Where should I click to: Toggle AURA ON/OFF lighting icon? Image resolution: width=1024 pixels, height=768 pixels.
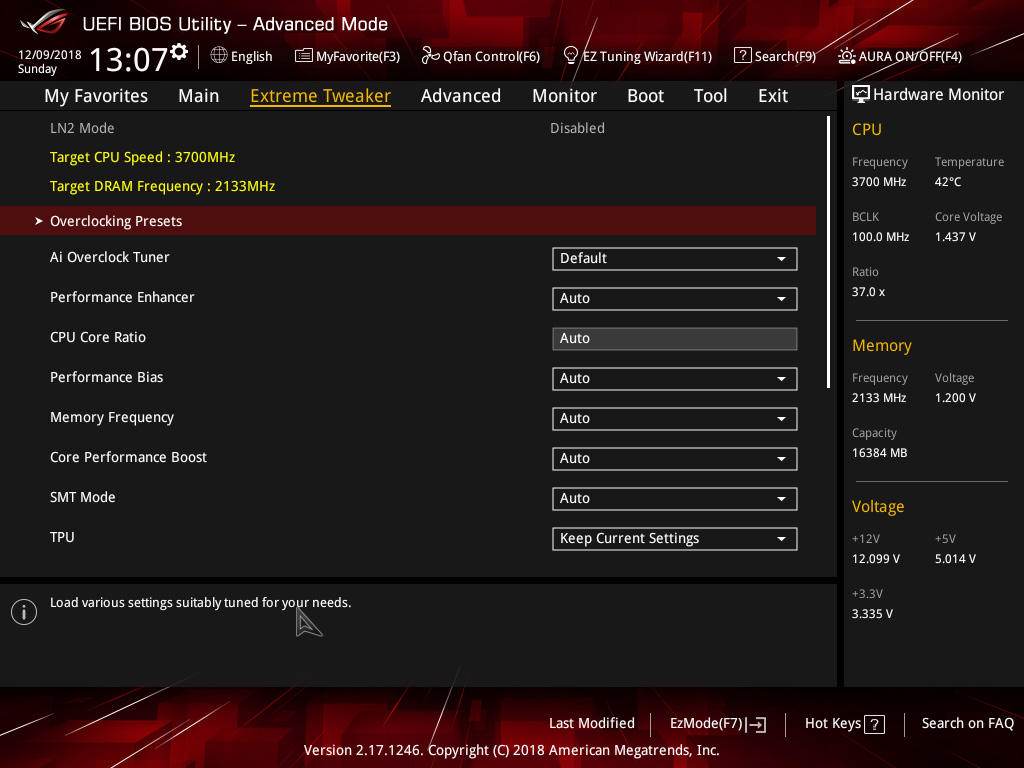point(846,56)
